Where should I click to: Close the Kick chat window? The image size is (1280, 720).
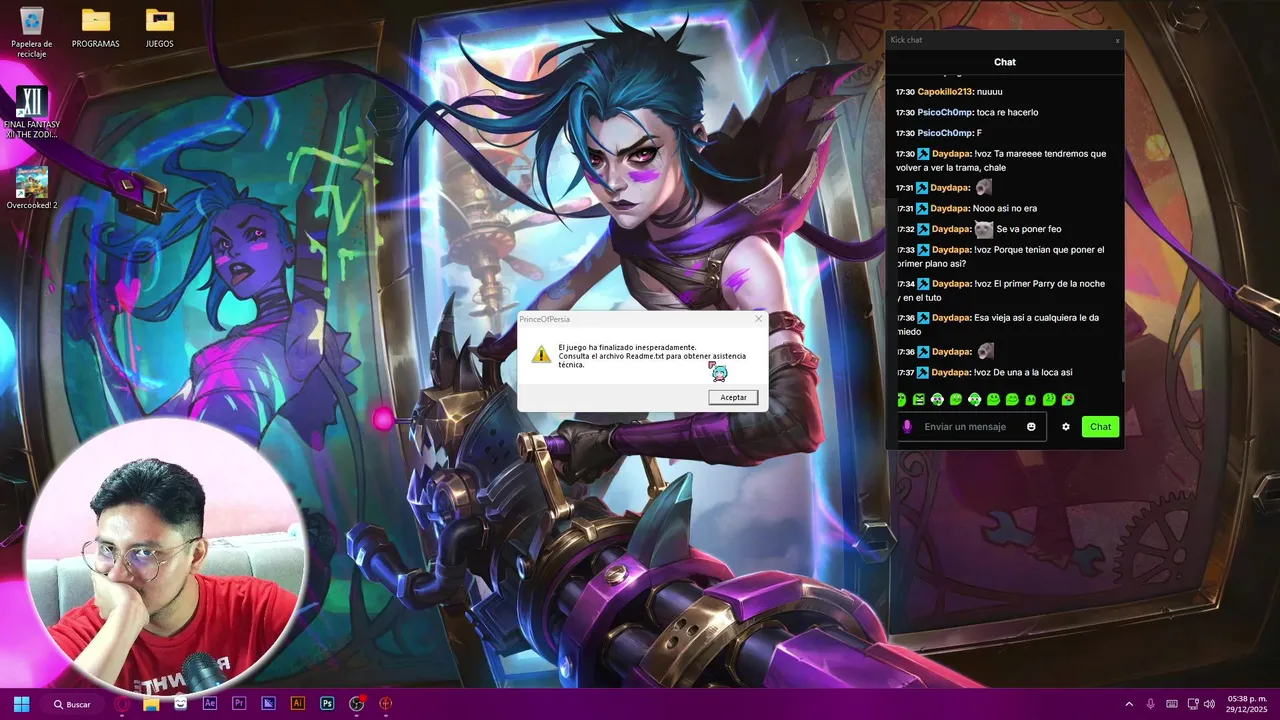[x=1118, y=41]
